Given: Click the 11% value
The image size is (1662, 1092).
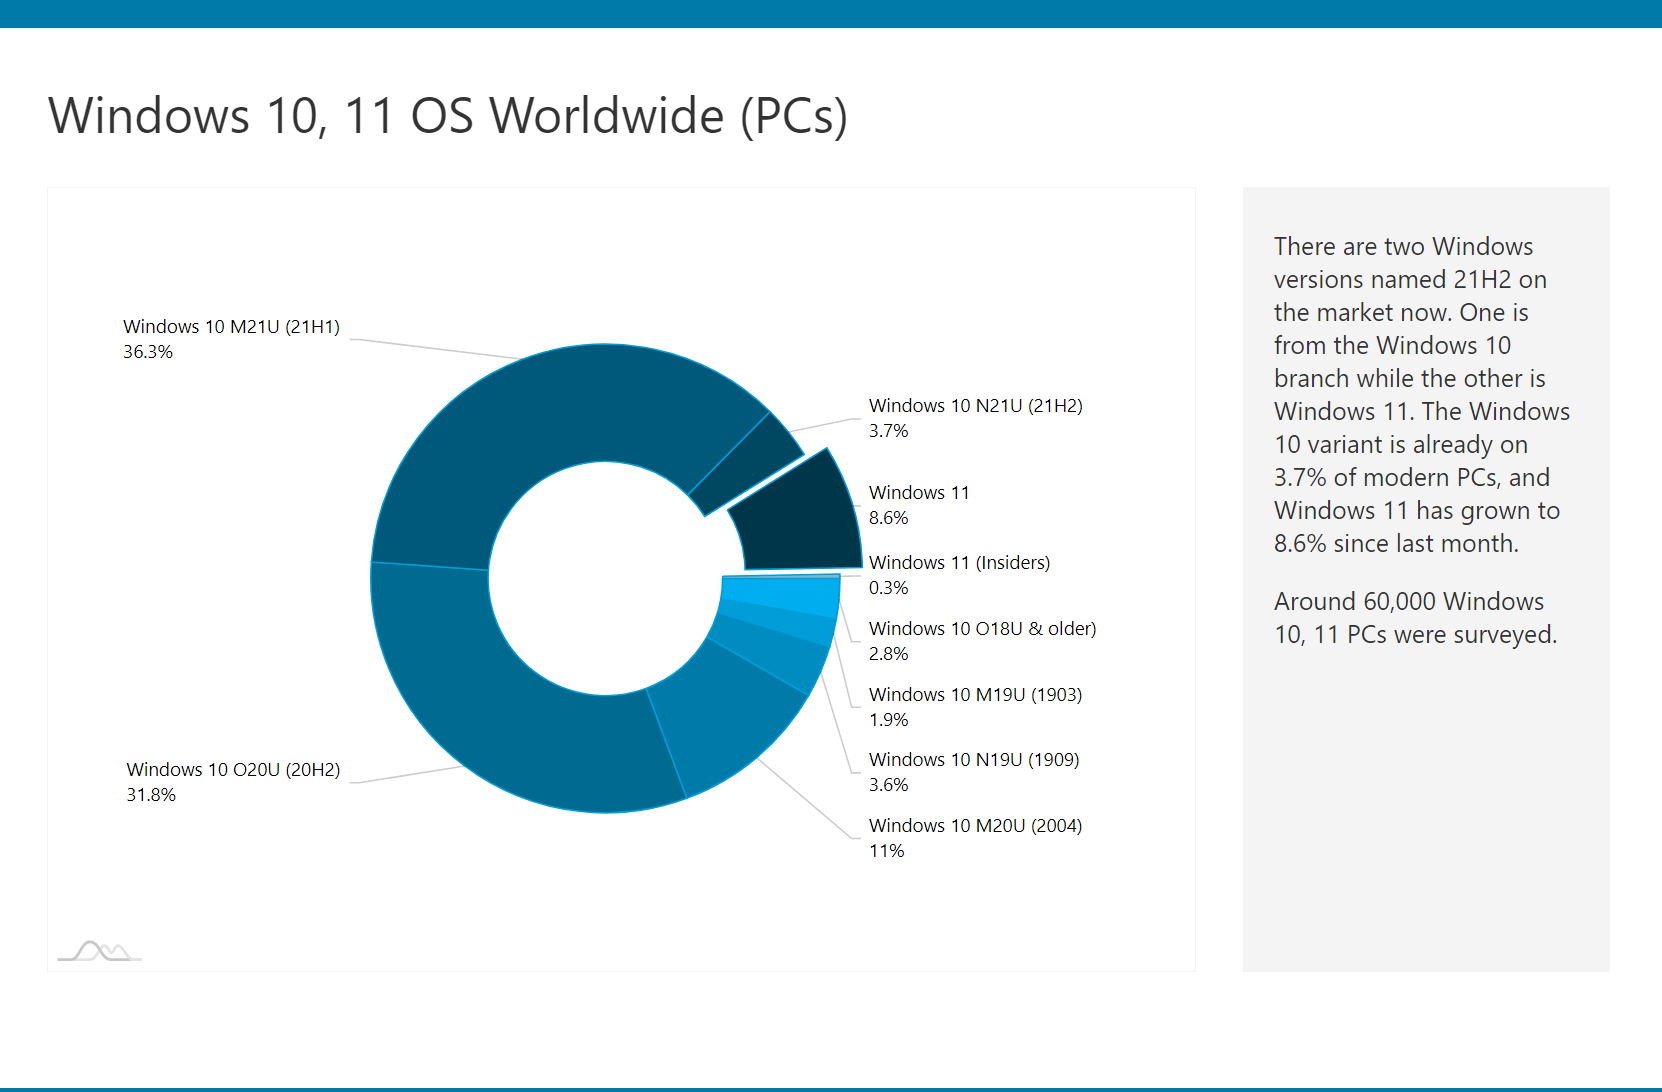Looking at the screenshot, I should [x=886, y=851].
